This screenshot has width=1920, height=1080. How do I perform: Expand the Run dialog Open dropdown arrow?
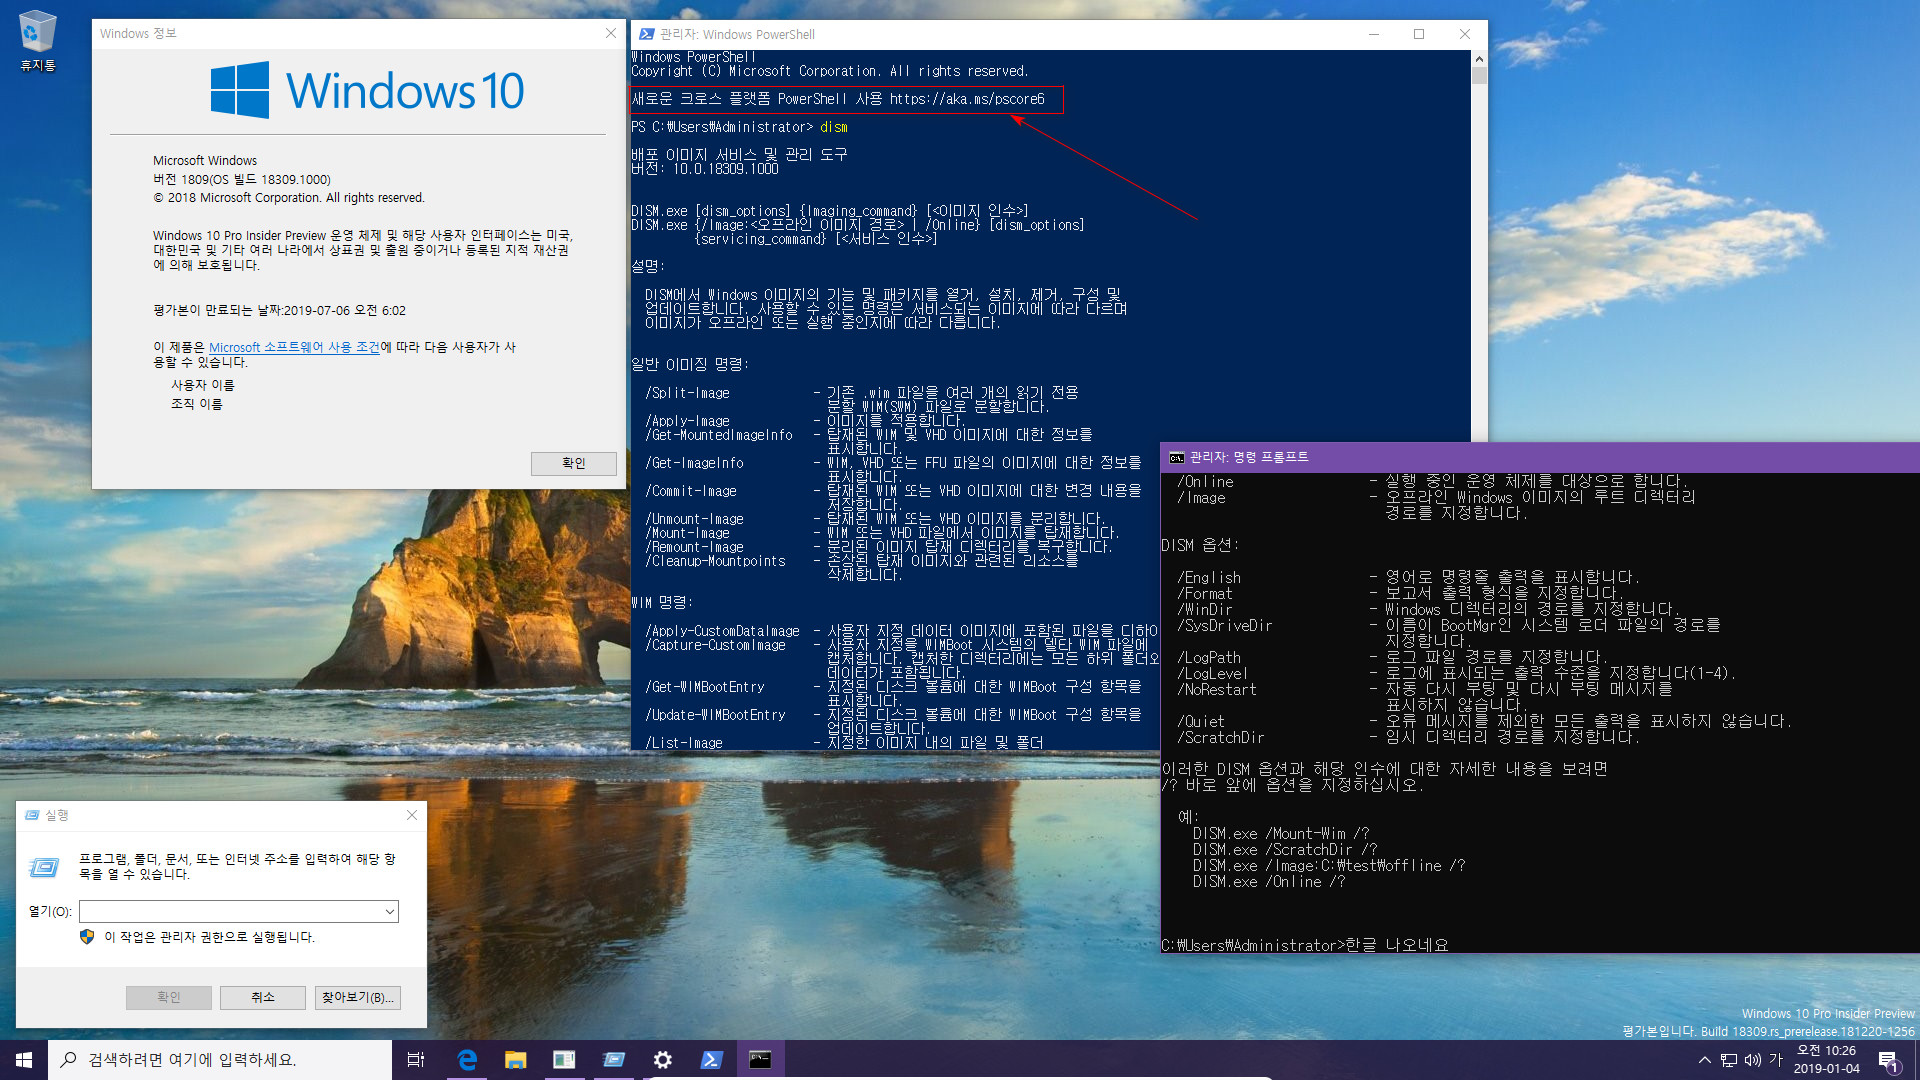tap(389, 911)
